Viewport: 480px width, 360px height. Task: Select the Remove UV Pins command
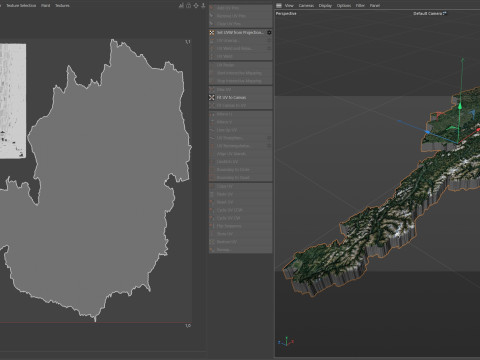(x=240, y=16)
